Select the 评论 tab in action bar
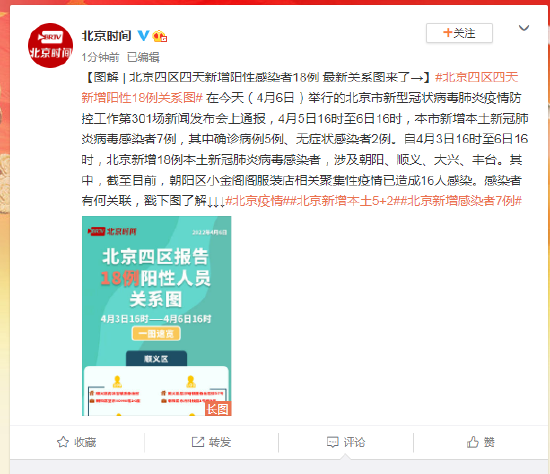The image size is (550, 474). click(346, 442)
